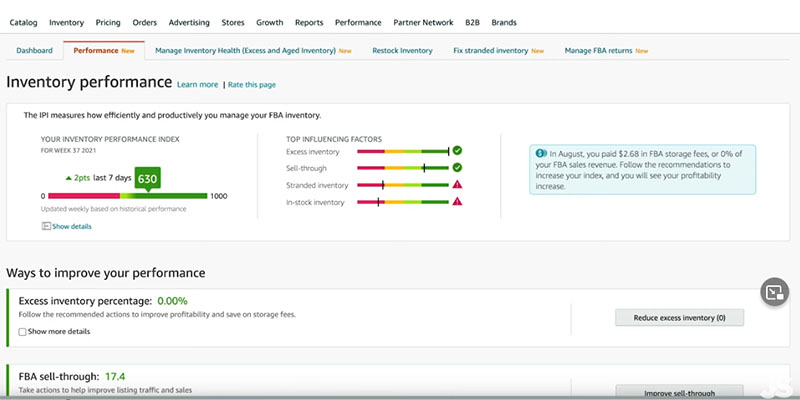Click the green check icon beside Excess inventory
The width and height of the screenshot is (800, 400).
point(457,152)
